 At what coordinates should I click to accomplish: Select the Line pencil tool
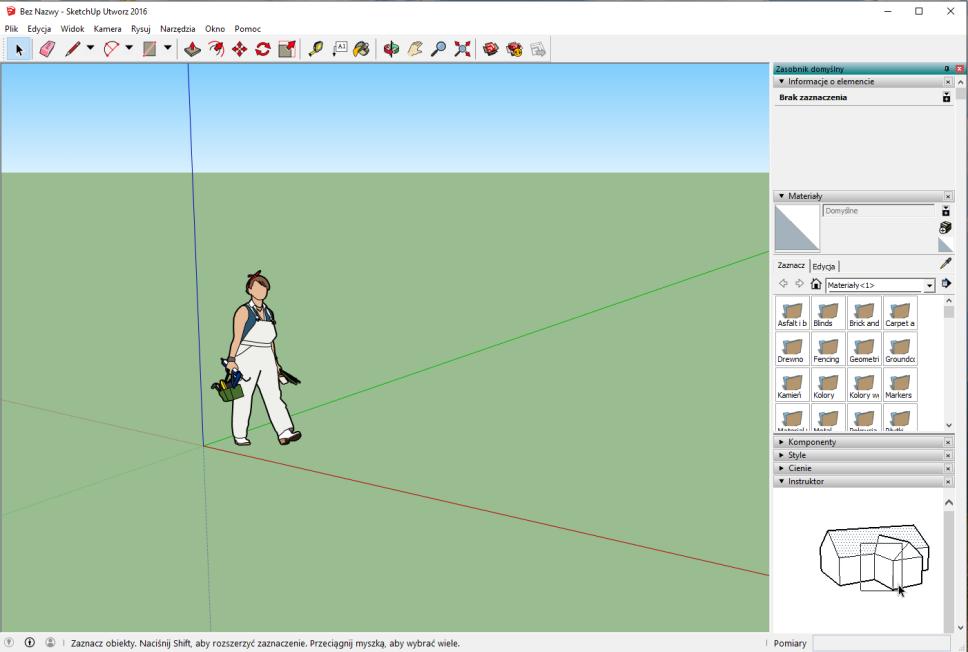tap(72, 49)
